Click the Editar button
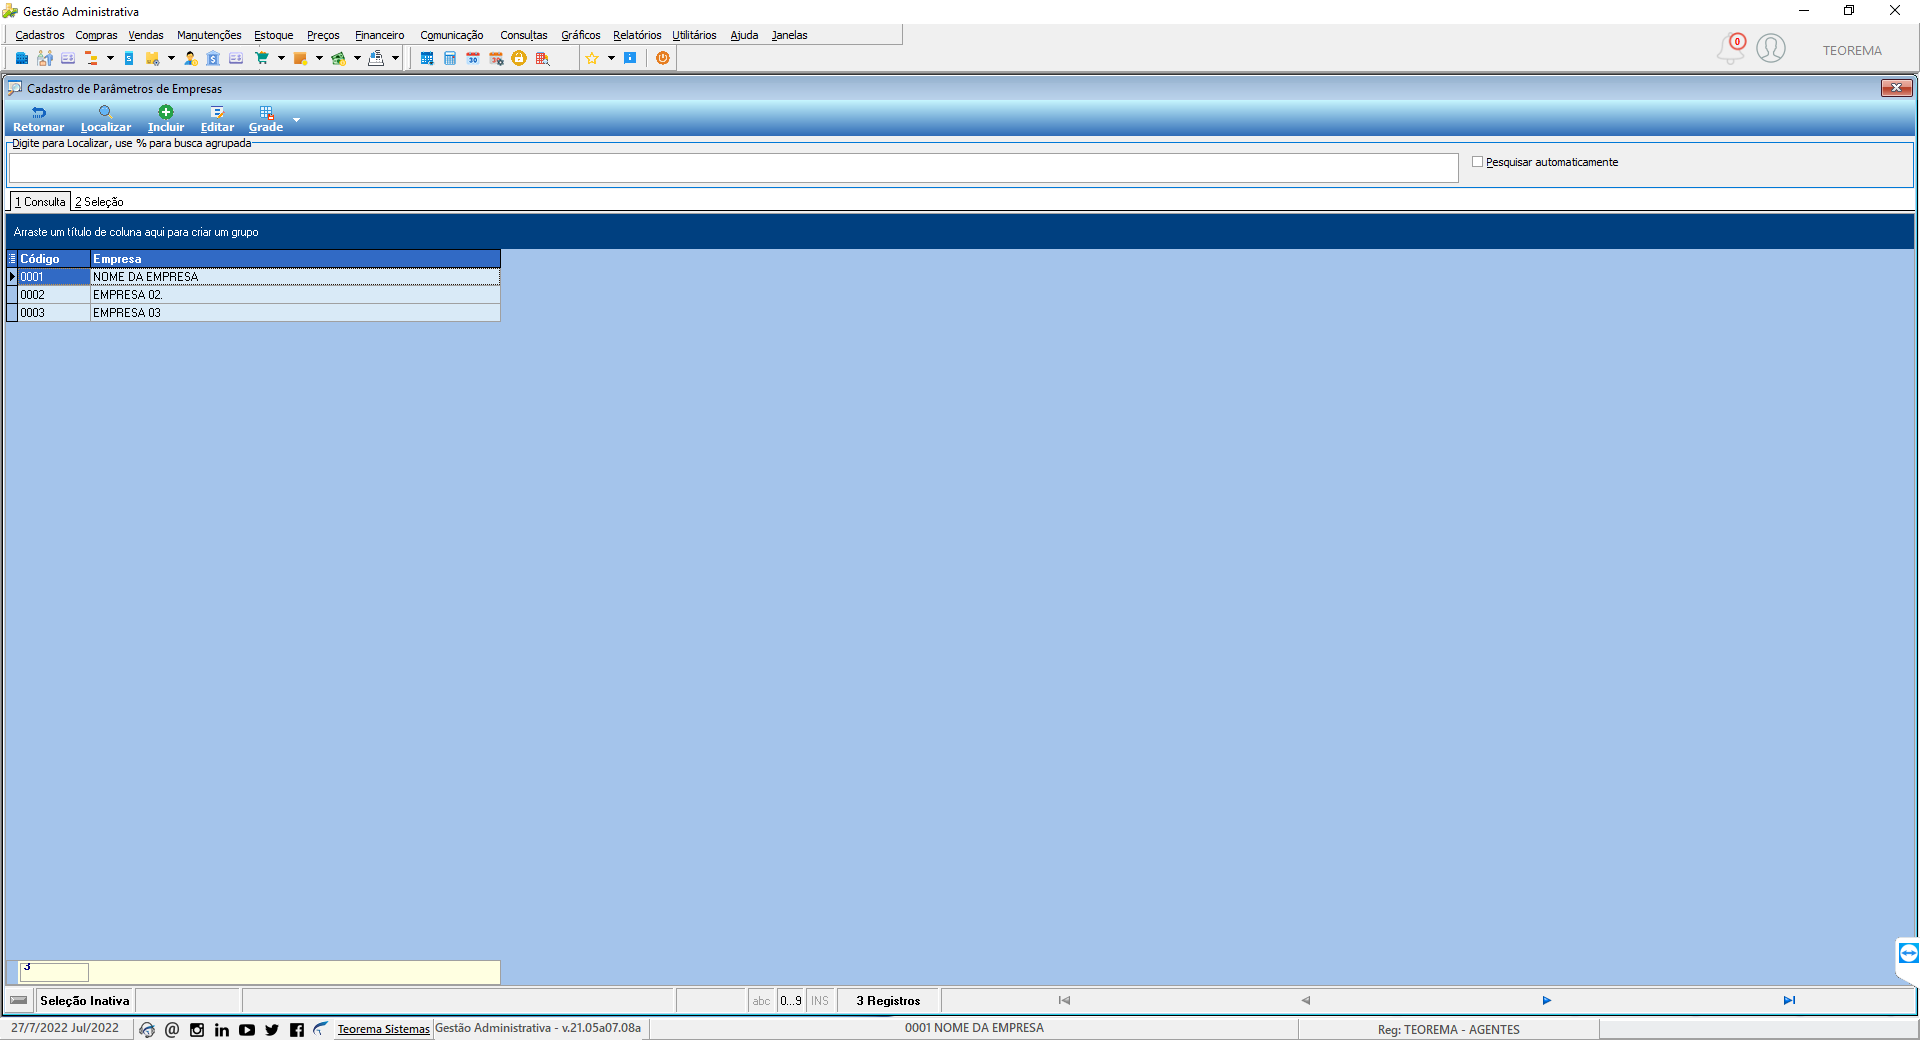 [217, 119]
